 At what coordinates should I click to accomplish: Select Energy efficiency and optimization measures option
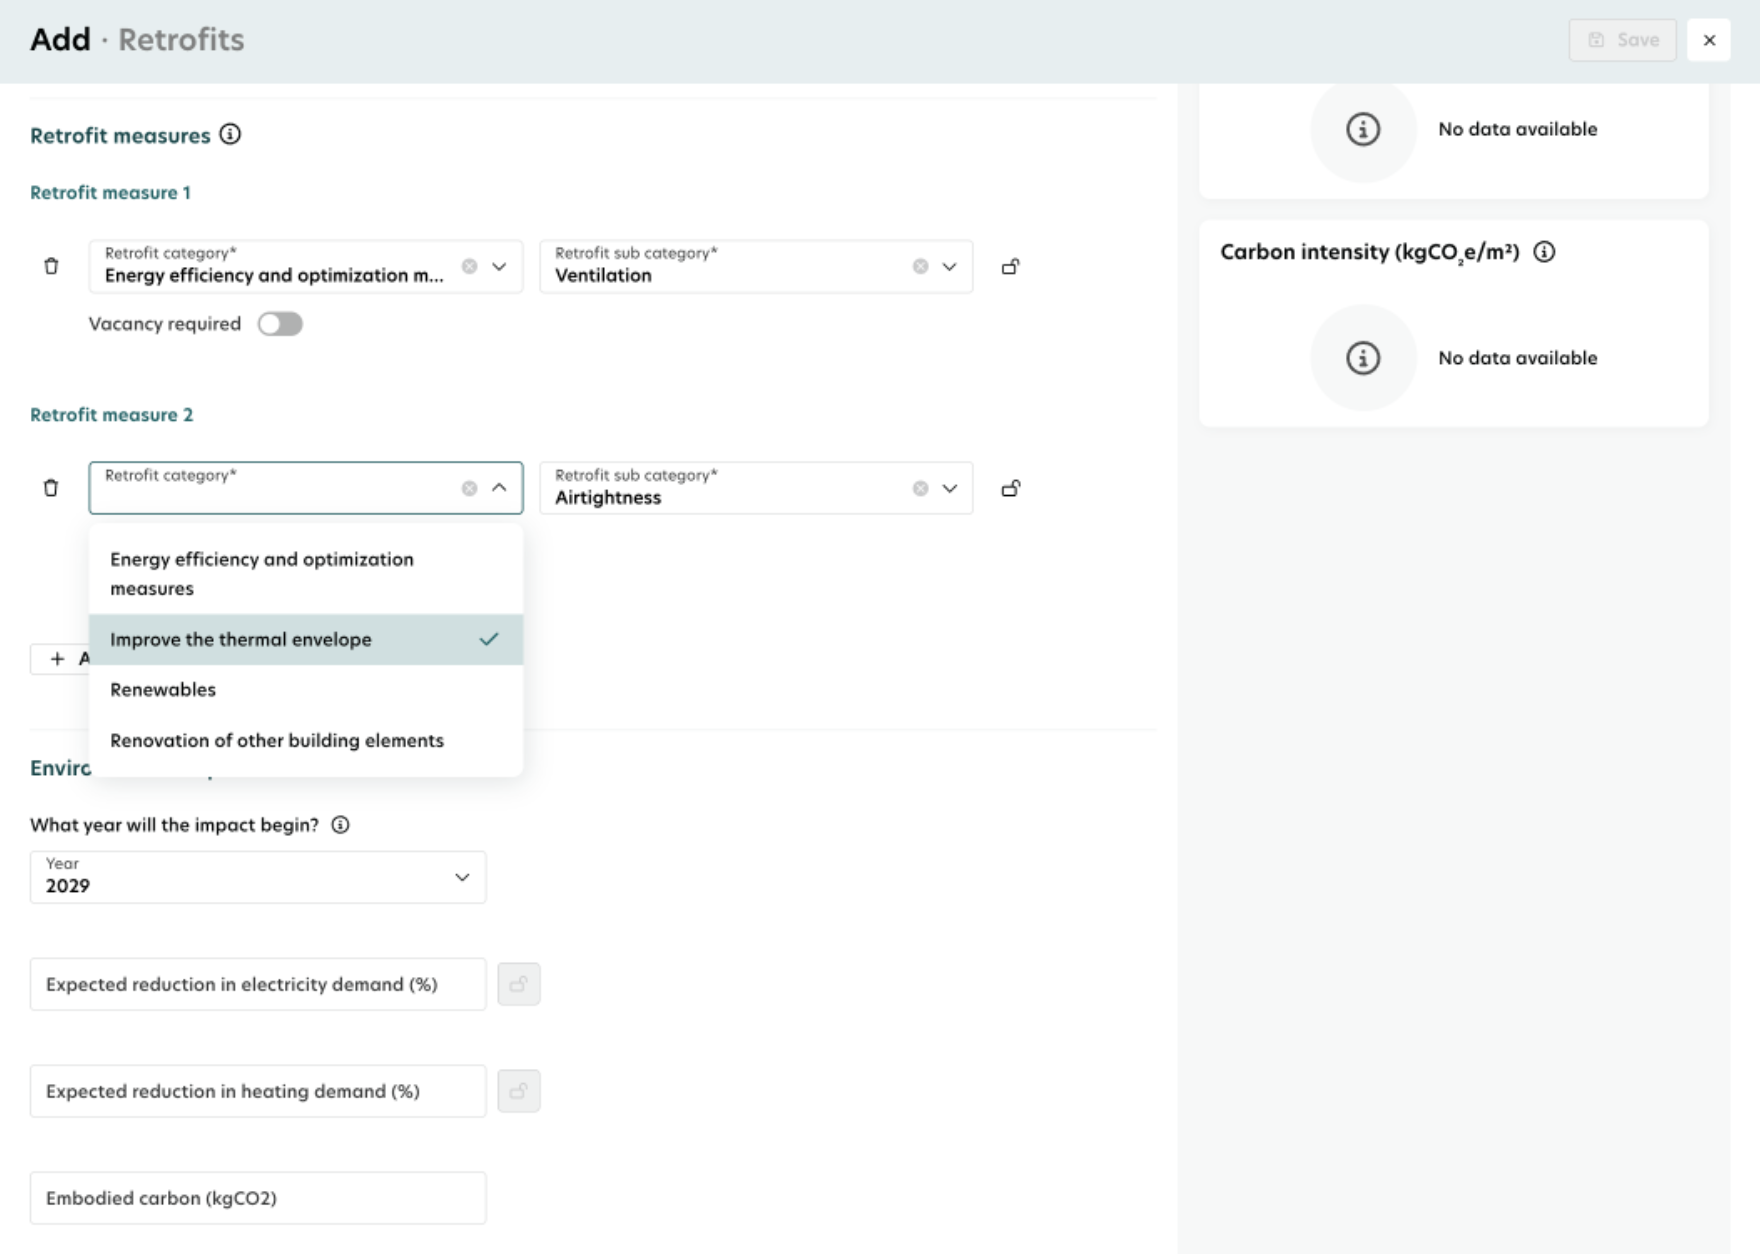coord(306,574)
